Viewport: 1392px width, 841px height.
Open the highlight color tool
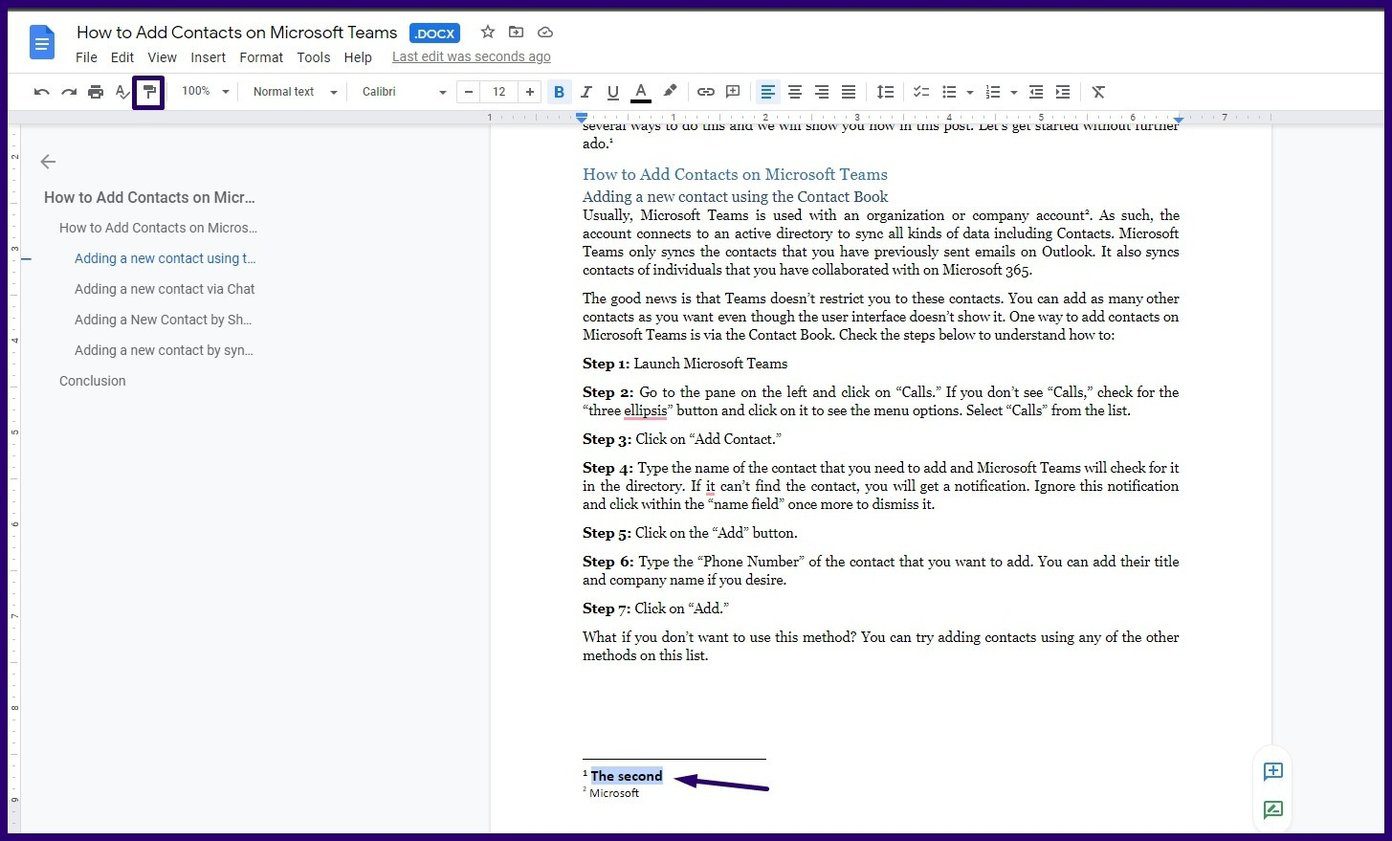point(670,92)
